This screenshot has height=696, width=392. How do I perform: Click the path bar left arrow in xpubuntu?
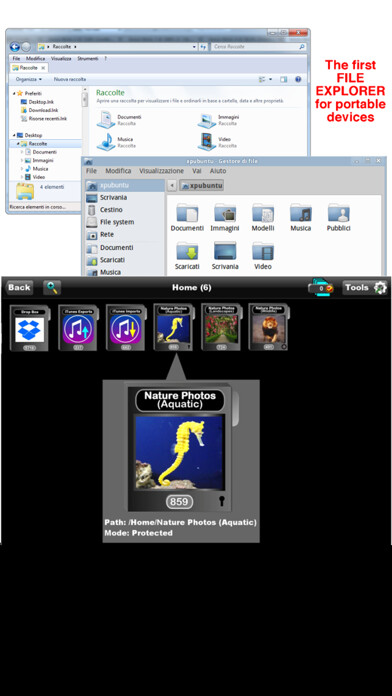pyautogui.click(x=172, y=186)
